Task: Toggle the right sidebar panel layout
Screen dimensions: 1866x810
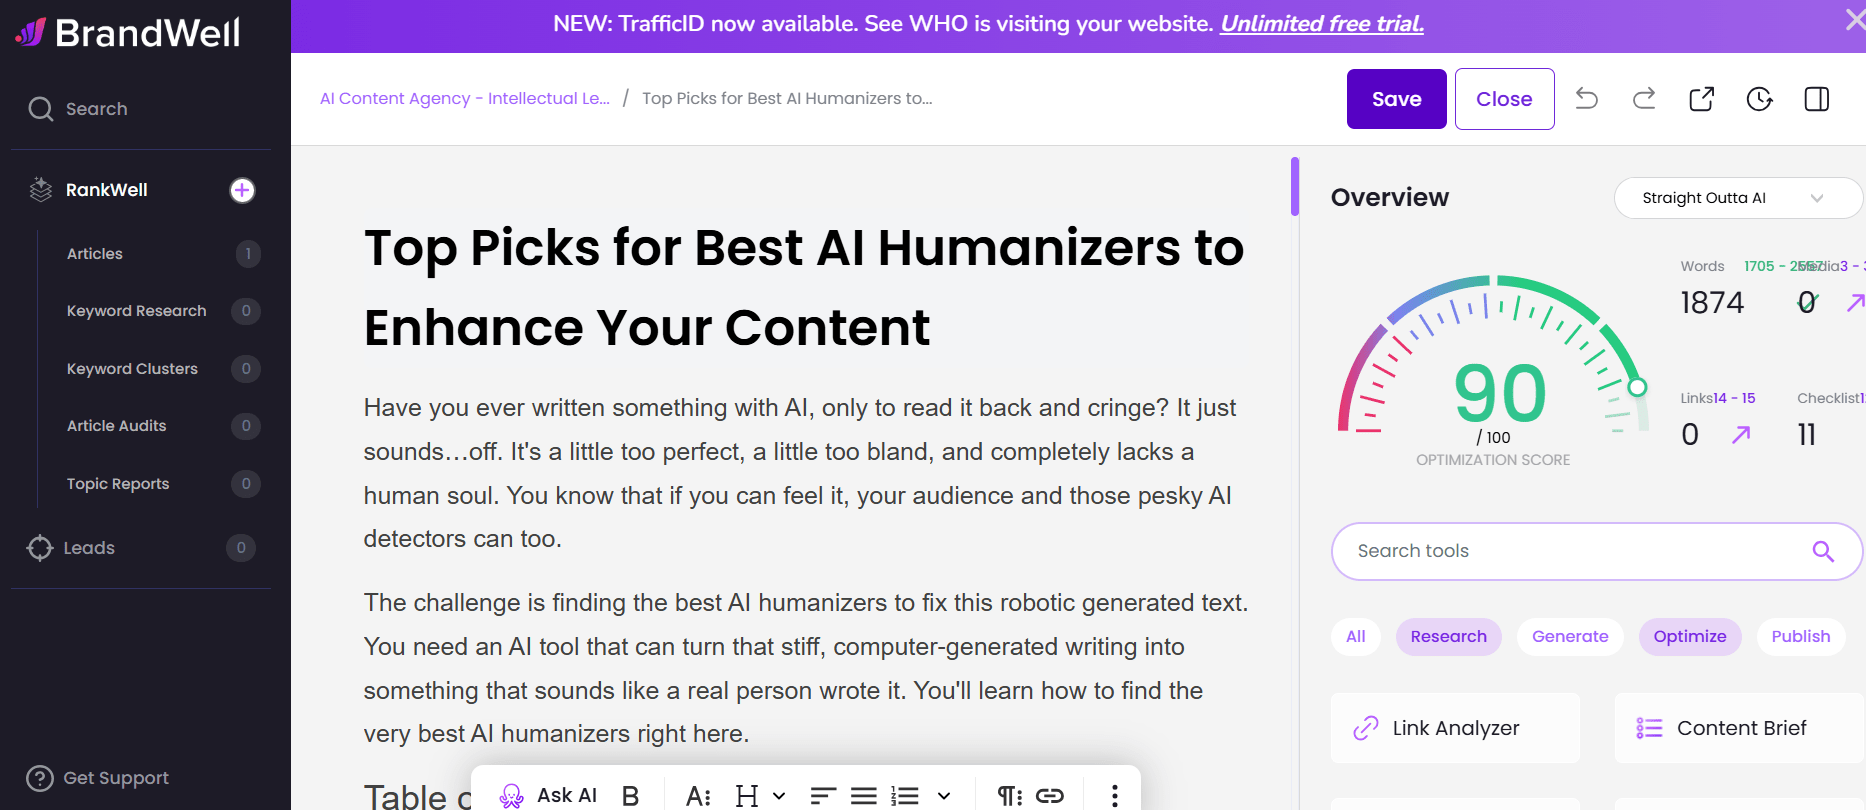Action: coord(1816,99)
